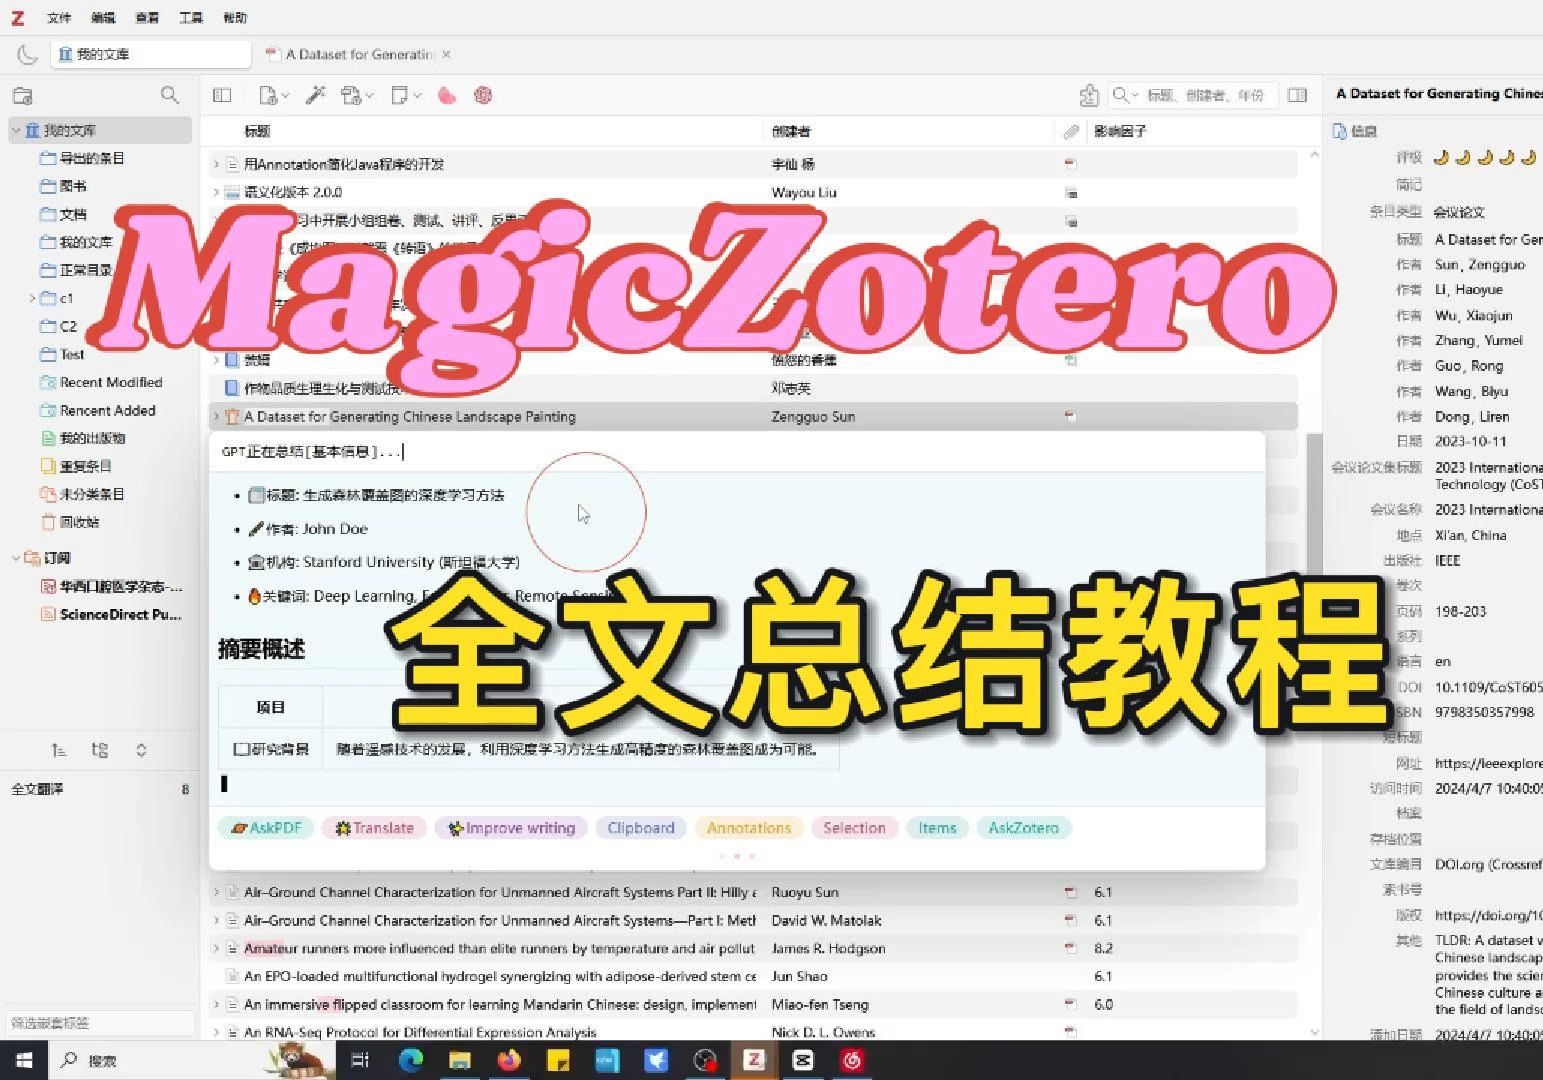This screenshot has height=1080, width=1543.
Task: Open File Explorer from taskbar
Action: (x=460, y=1060)
